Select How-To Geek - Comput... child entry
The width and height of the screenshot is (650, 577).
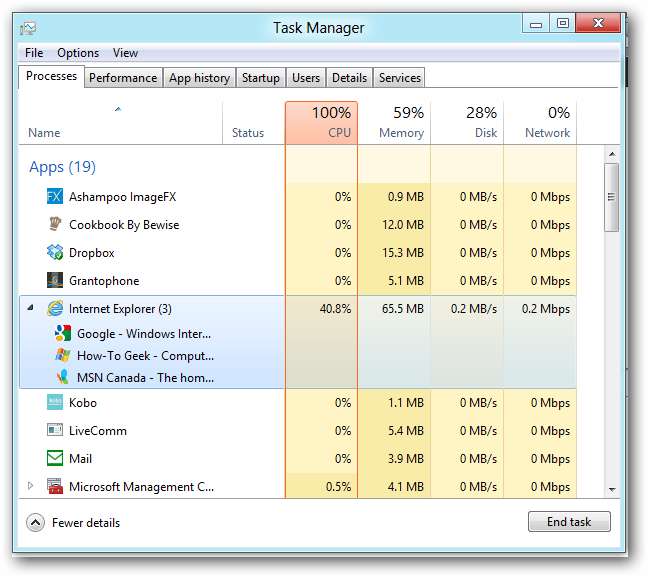click(x=146, y=356)
